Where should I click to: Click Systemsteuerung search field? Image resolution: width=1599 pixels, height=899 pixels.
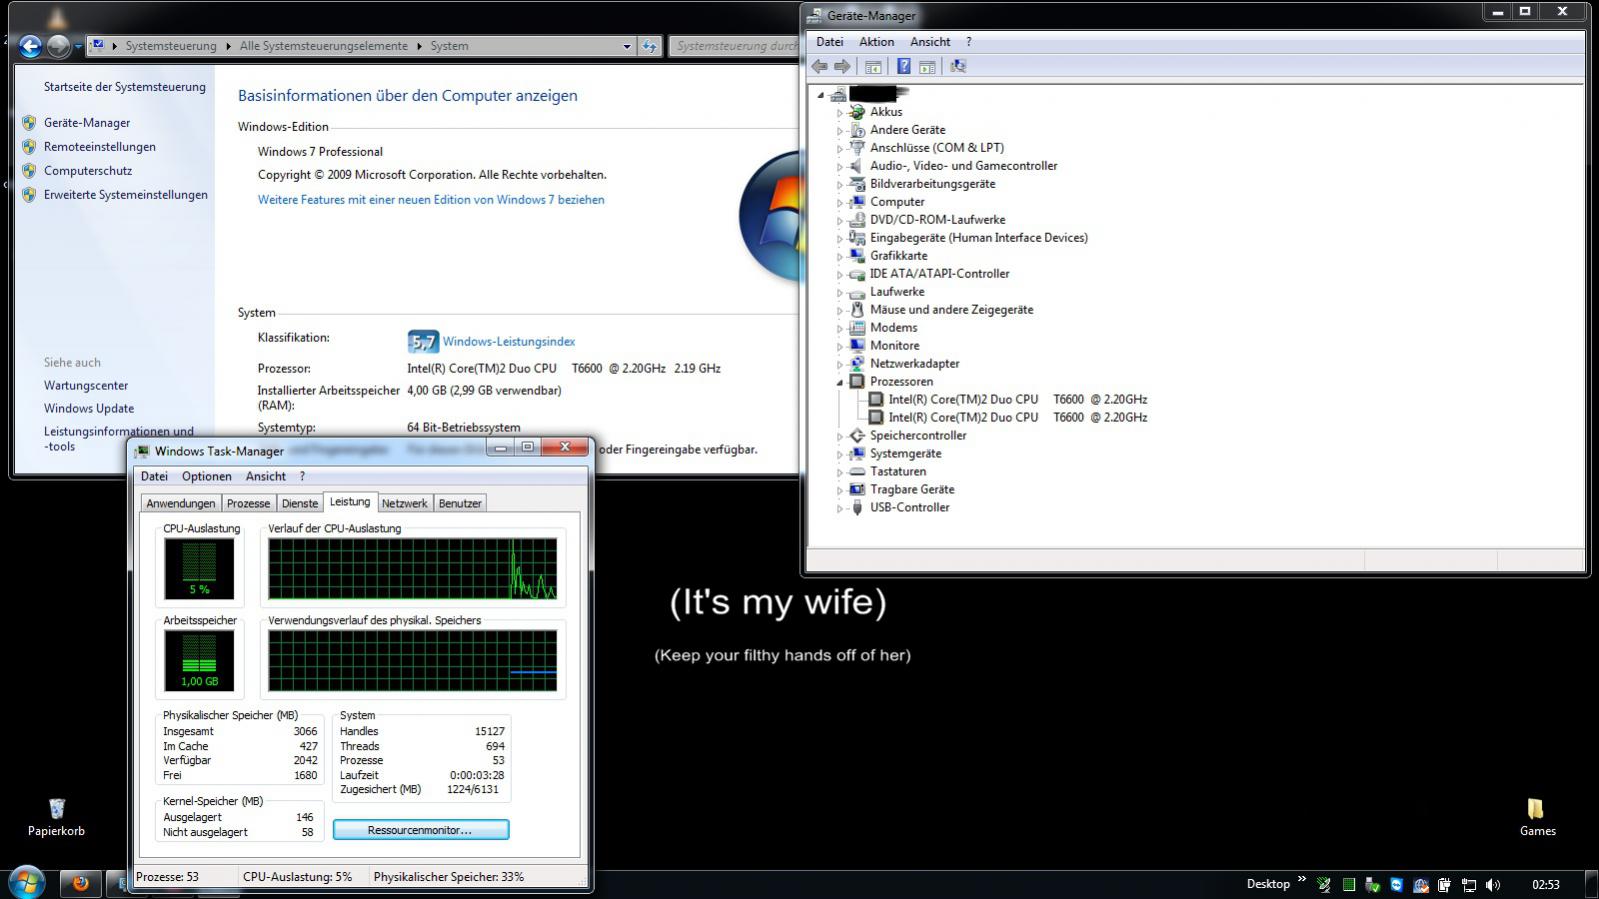pyautogui.click(x=735, y=46)
